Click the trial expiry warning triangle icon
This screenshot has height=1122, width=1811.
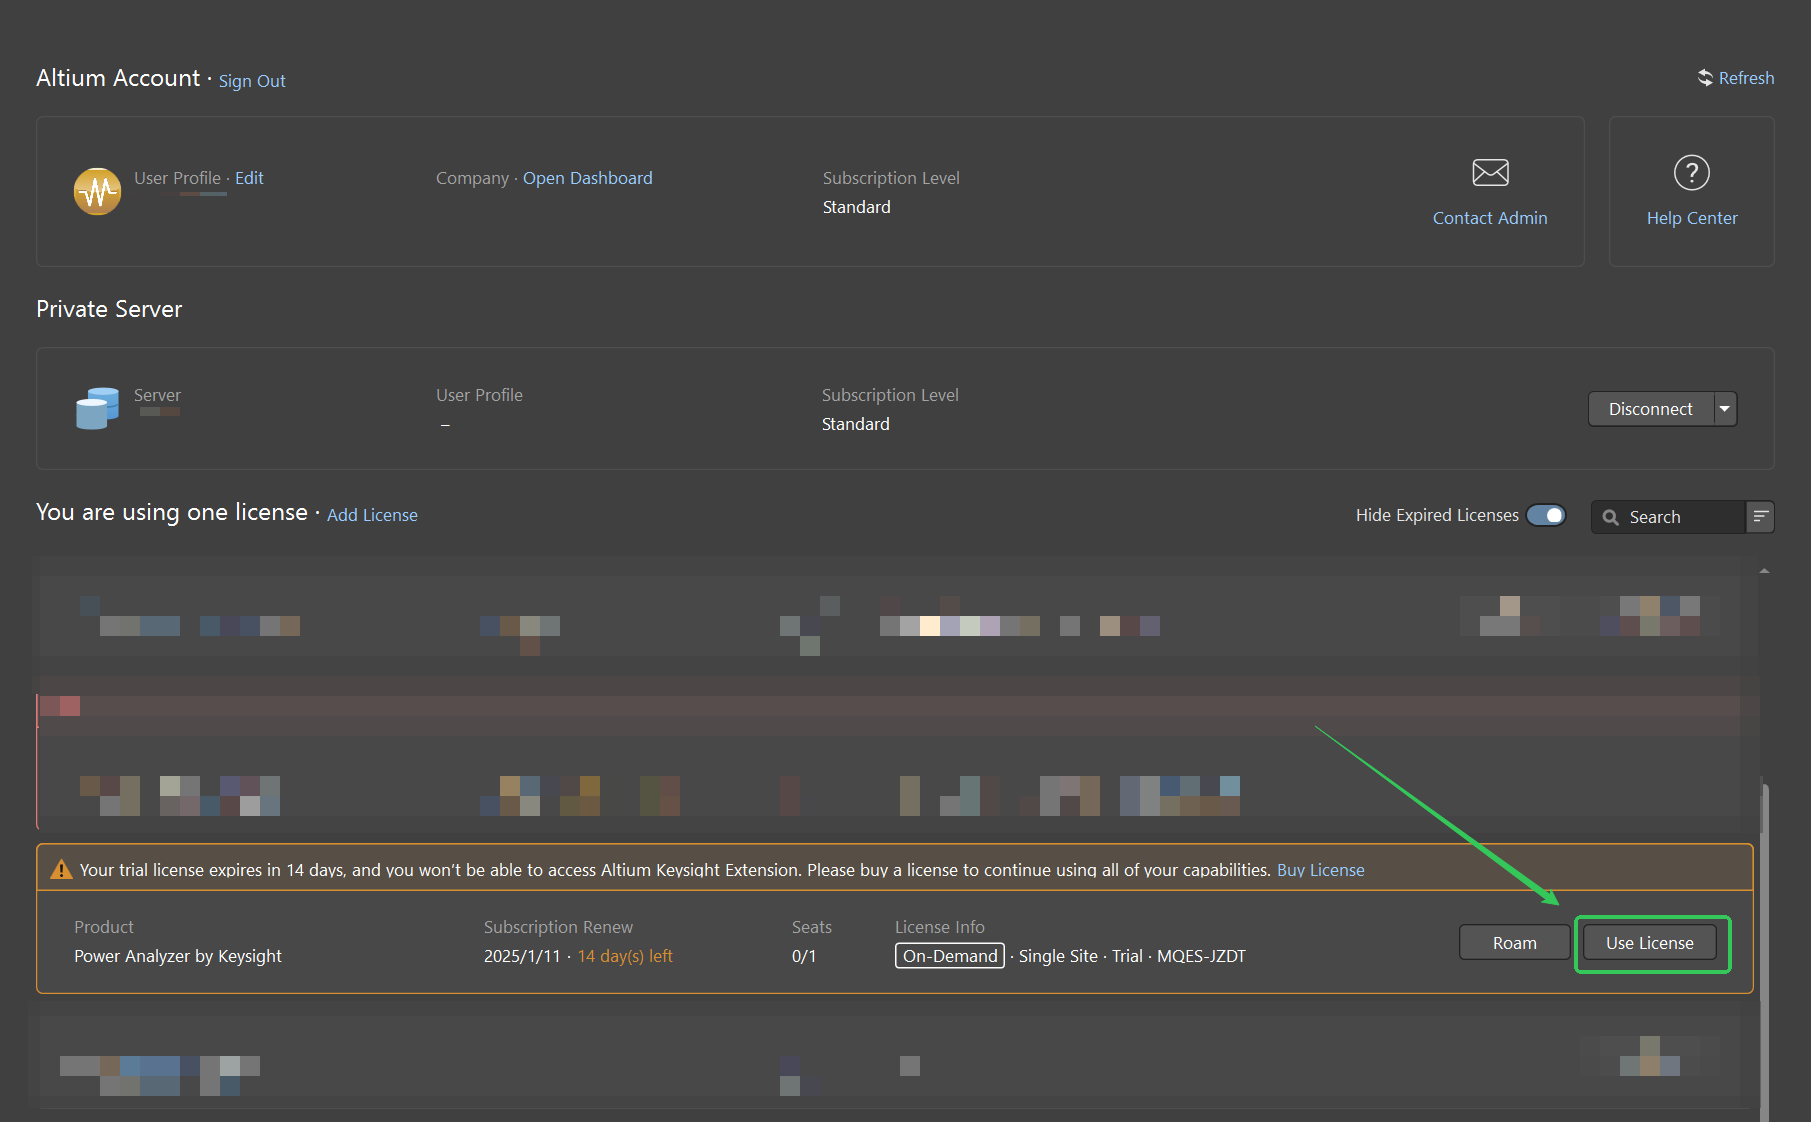click(61, 870)
